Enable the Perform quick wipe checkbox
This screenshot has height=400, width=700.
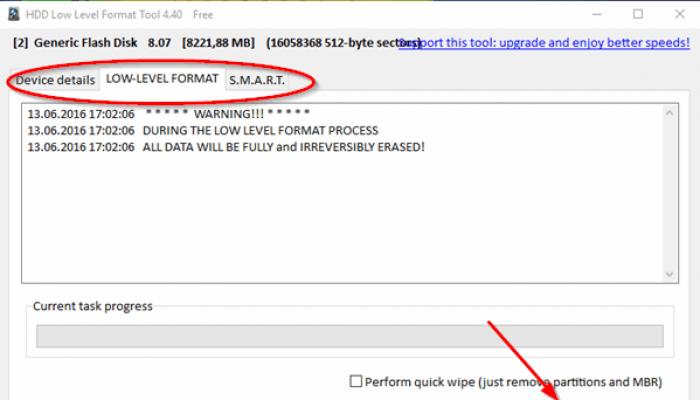356,381
